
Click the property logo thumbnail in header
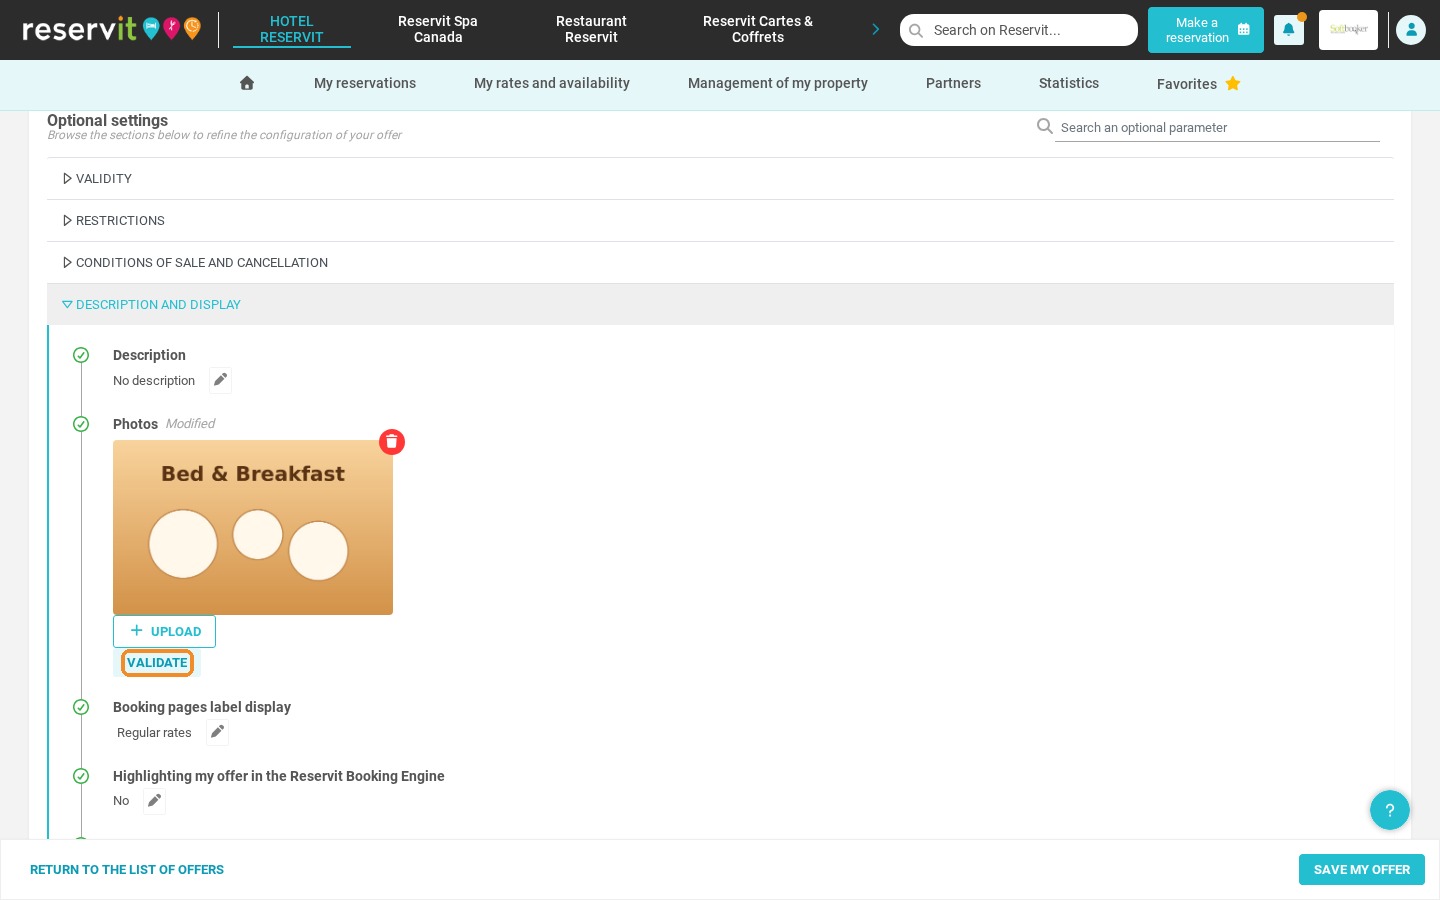point(1348,30)
